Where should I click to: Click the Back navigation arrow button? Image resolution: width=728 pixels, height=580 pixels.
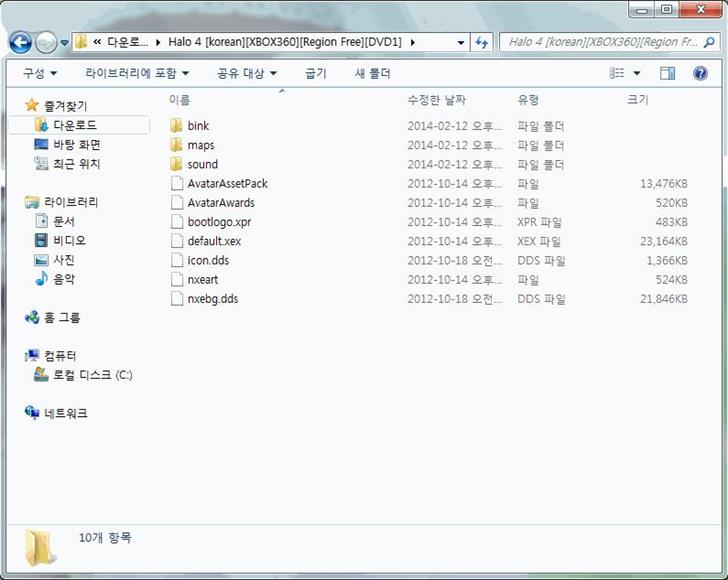pos(20,43)
